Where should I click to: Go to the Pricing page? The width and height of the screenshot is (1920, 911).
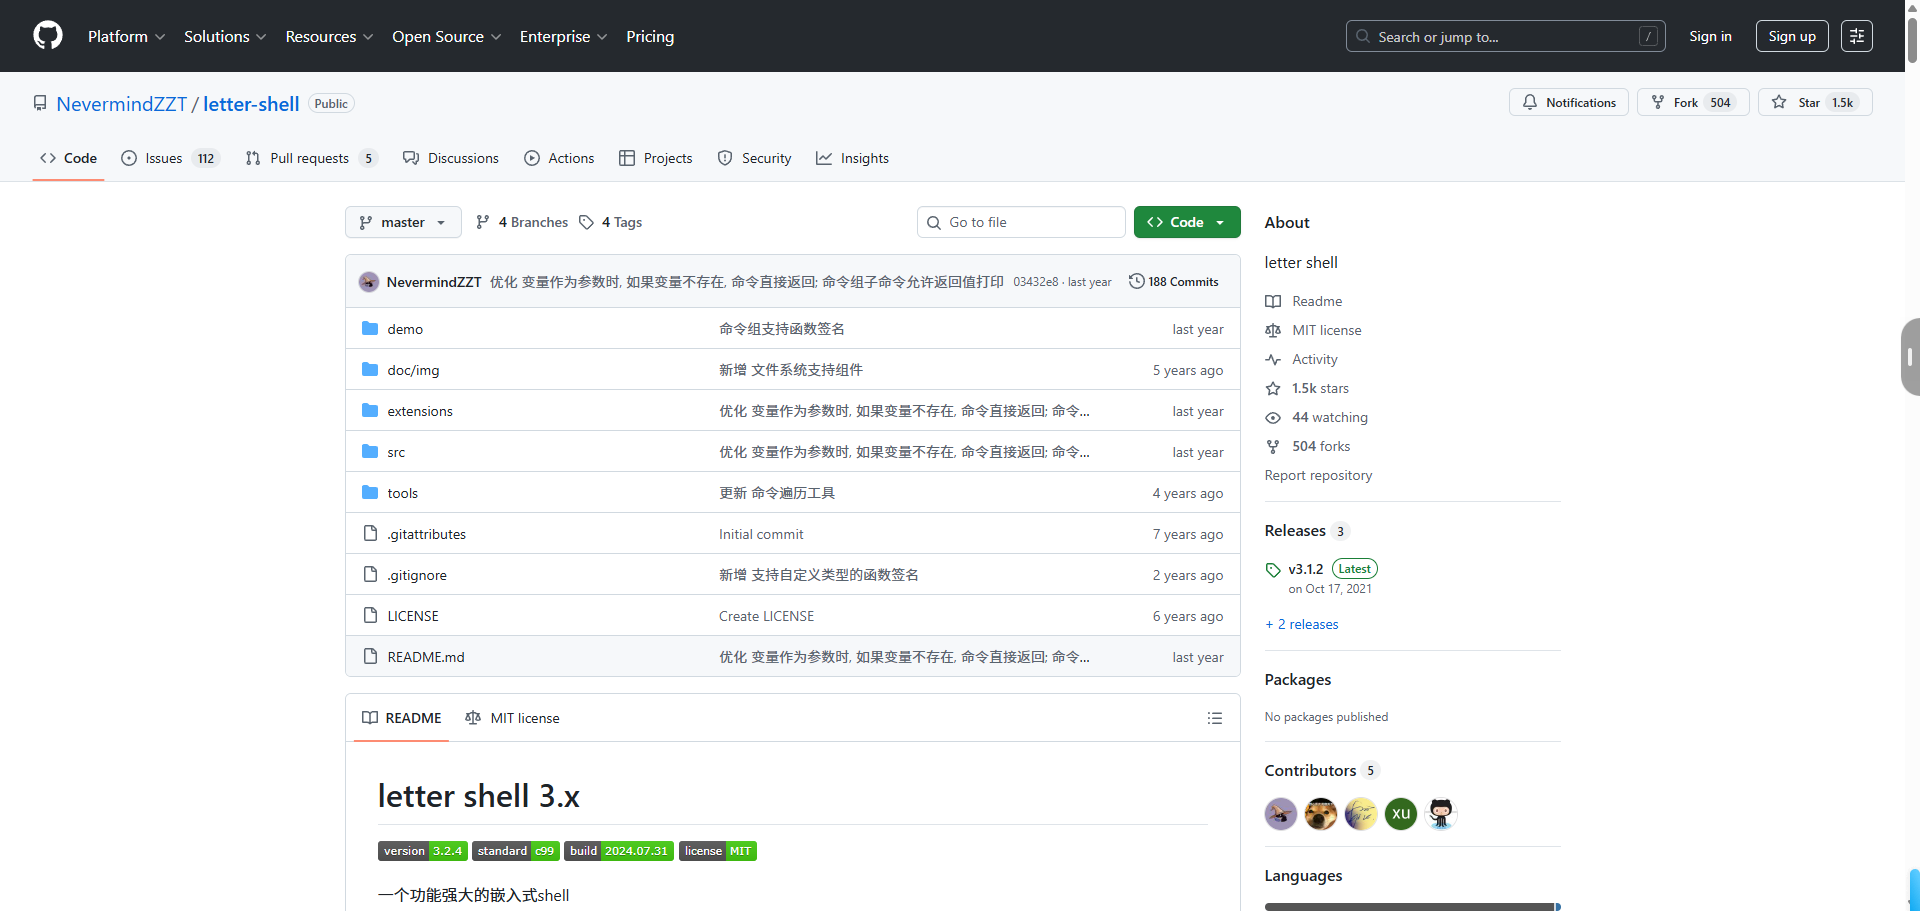[650, 36]
